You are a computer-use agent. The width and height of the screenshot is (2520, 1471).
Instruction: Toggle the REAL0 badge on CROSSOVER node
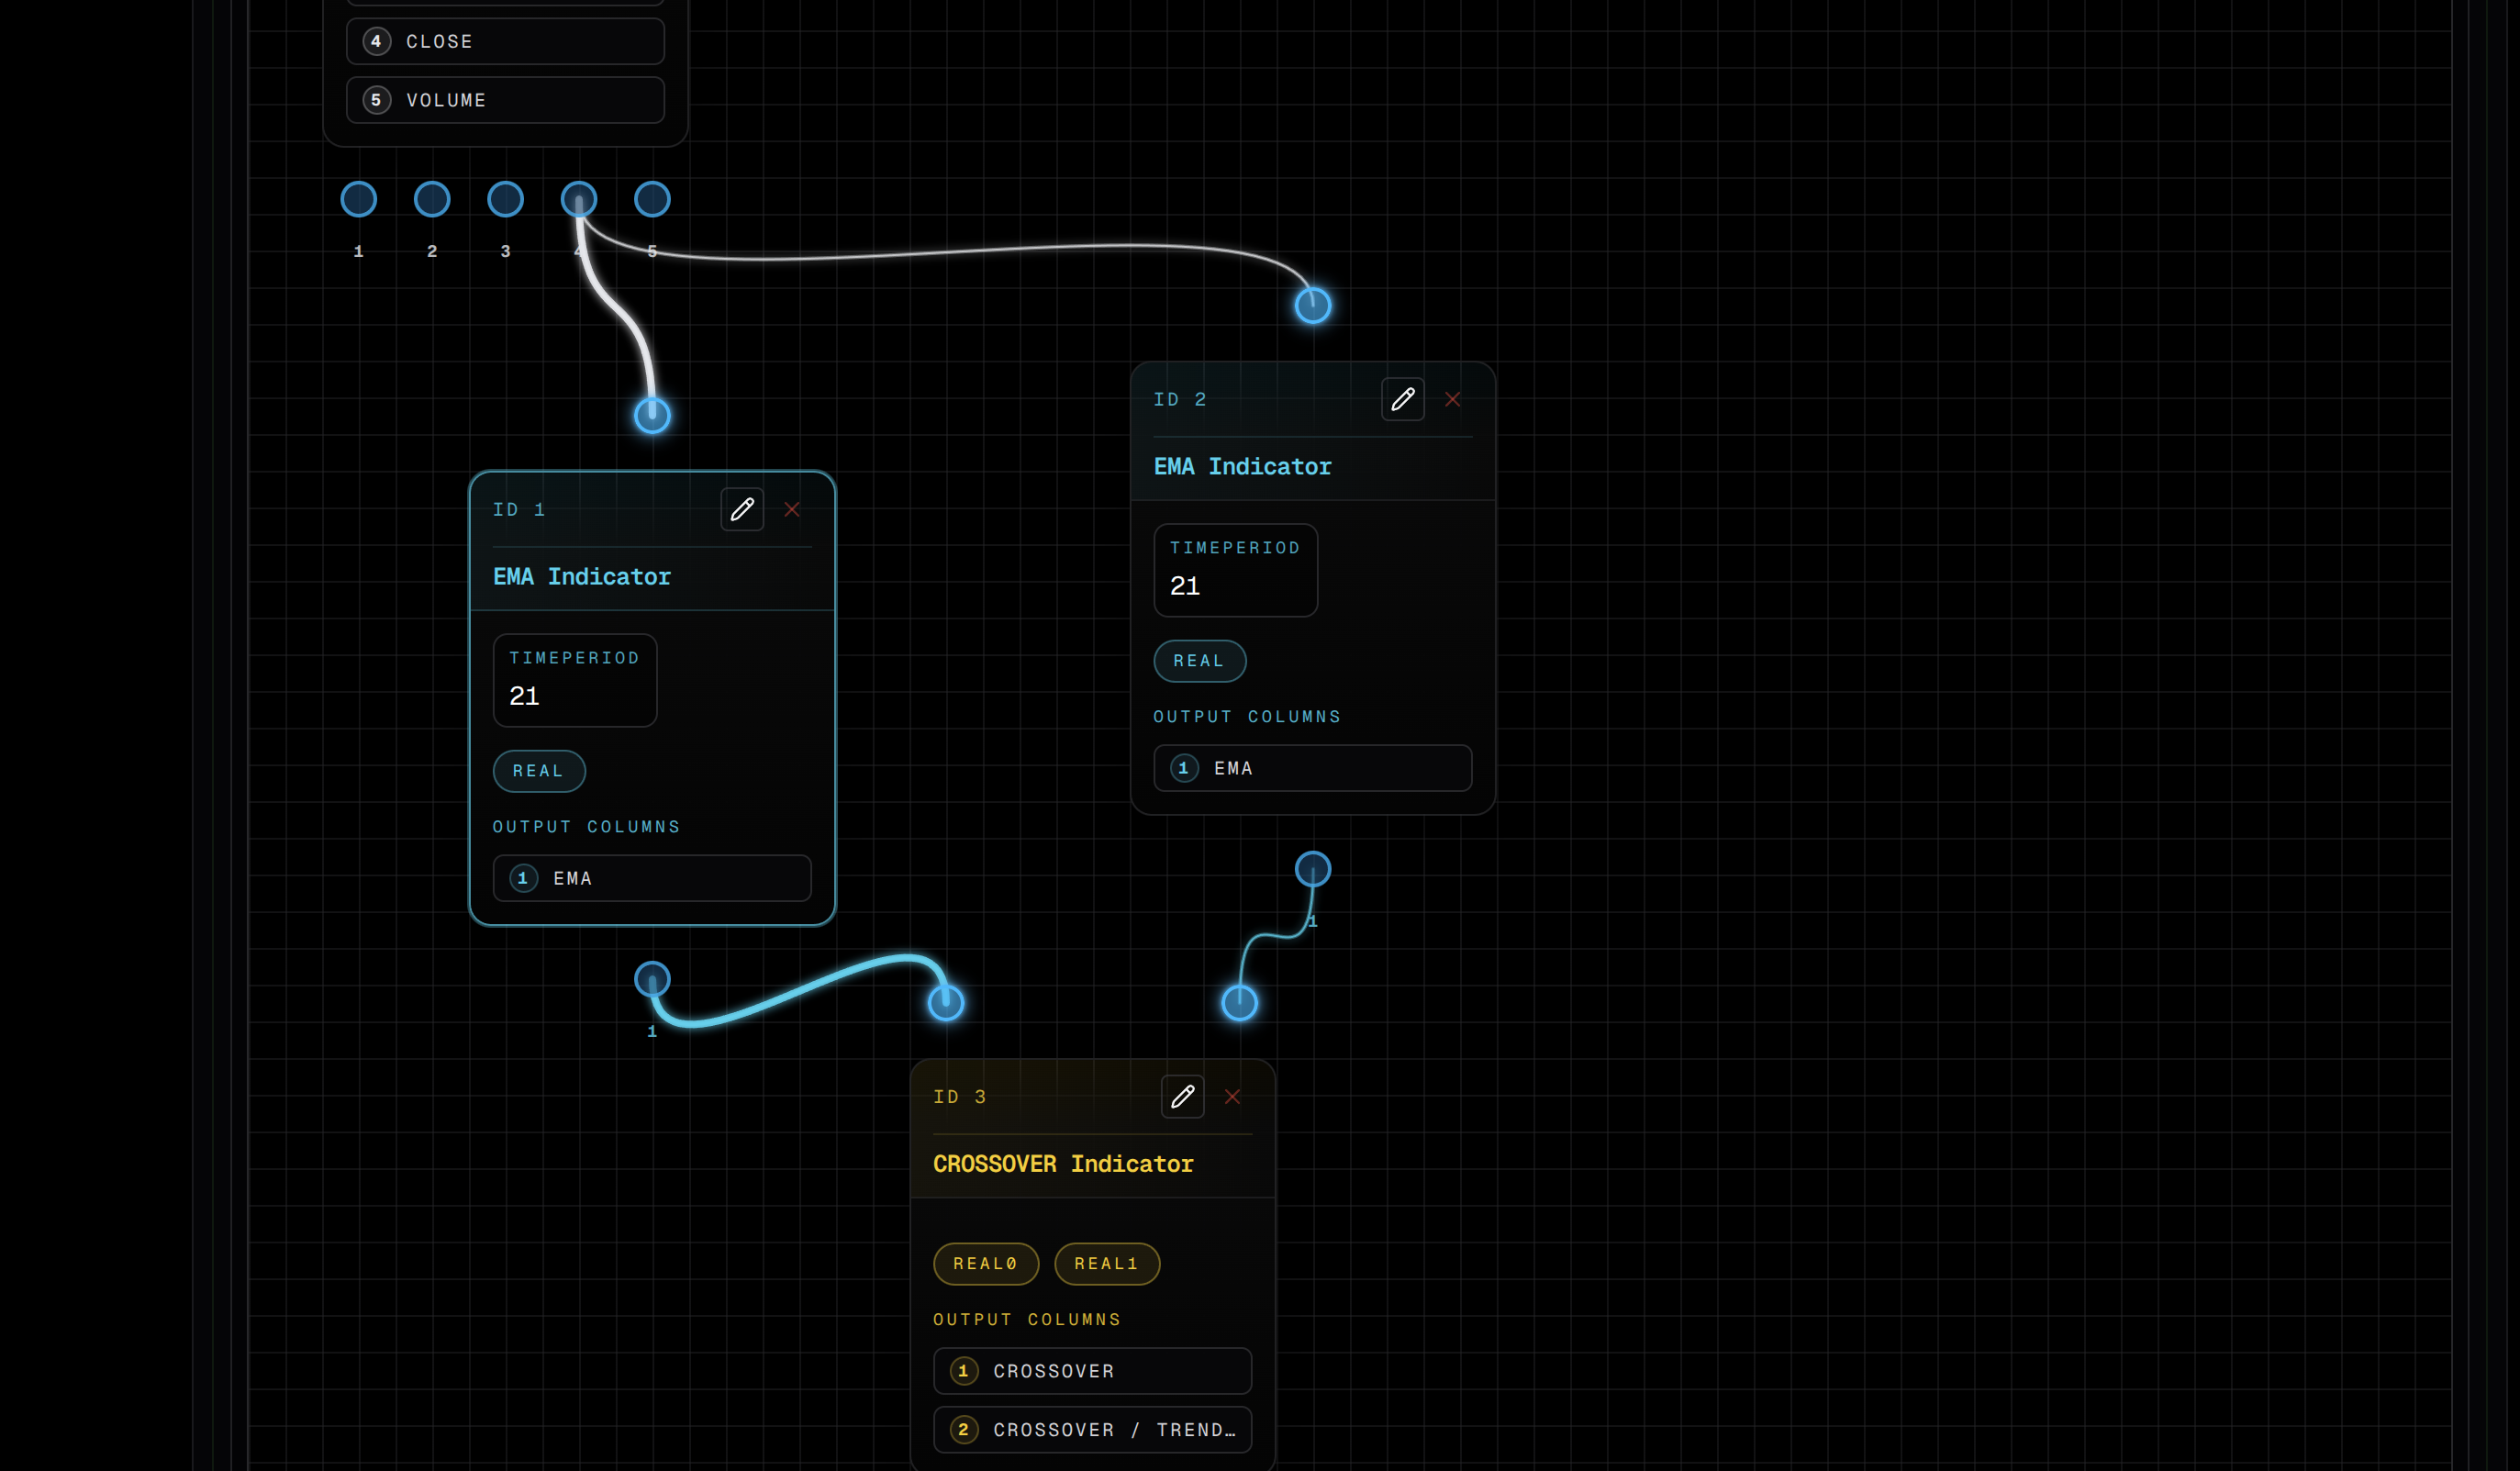click(x=985, y=1263)
